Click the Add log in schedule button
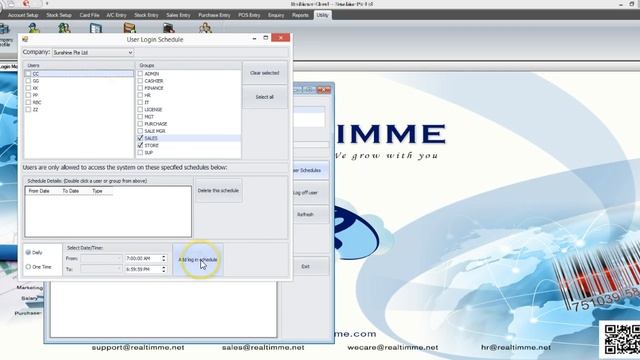Viewport: 640px width, 360px height. coord(198,260)
